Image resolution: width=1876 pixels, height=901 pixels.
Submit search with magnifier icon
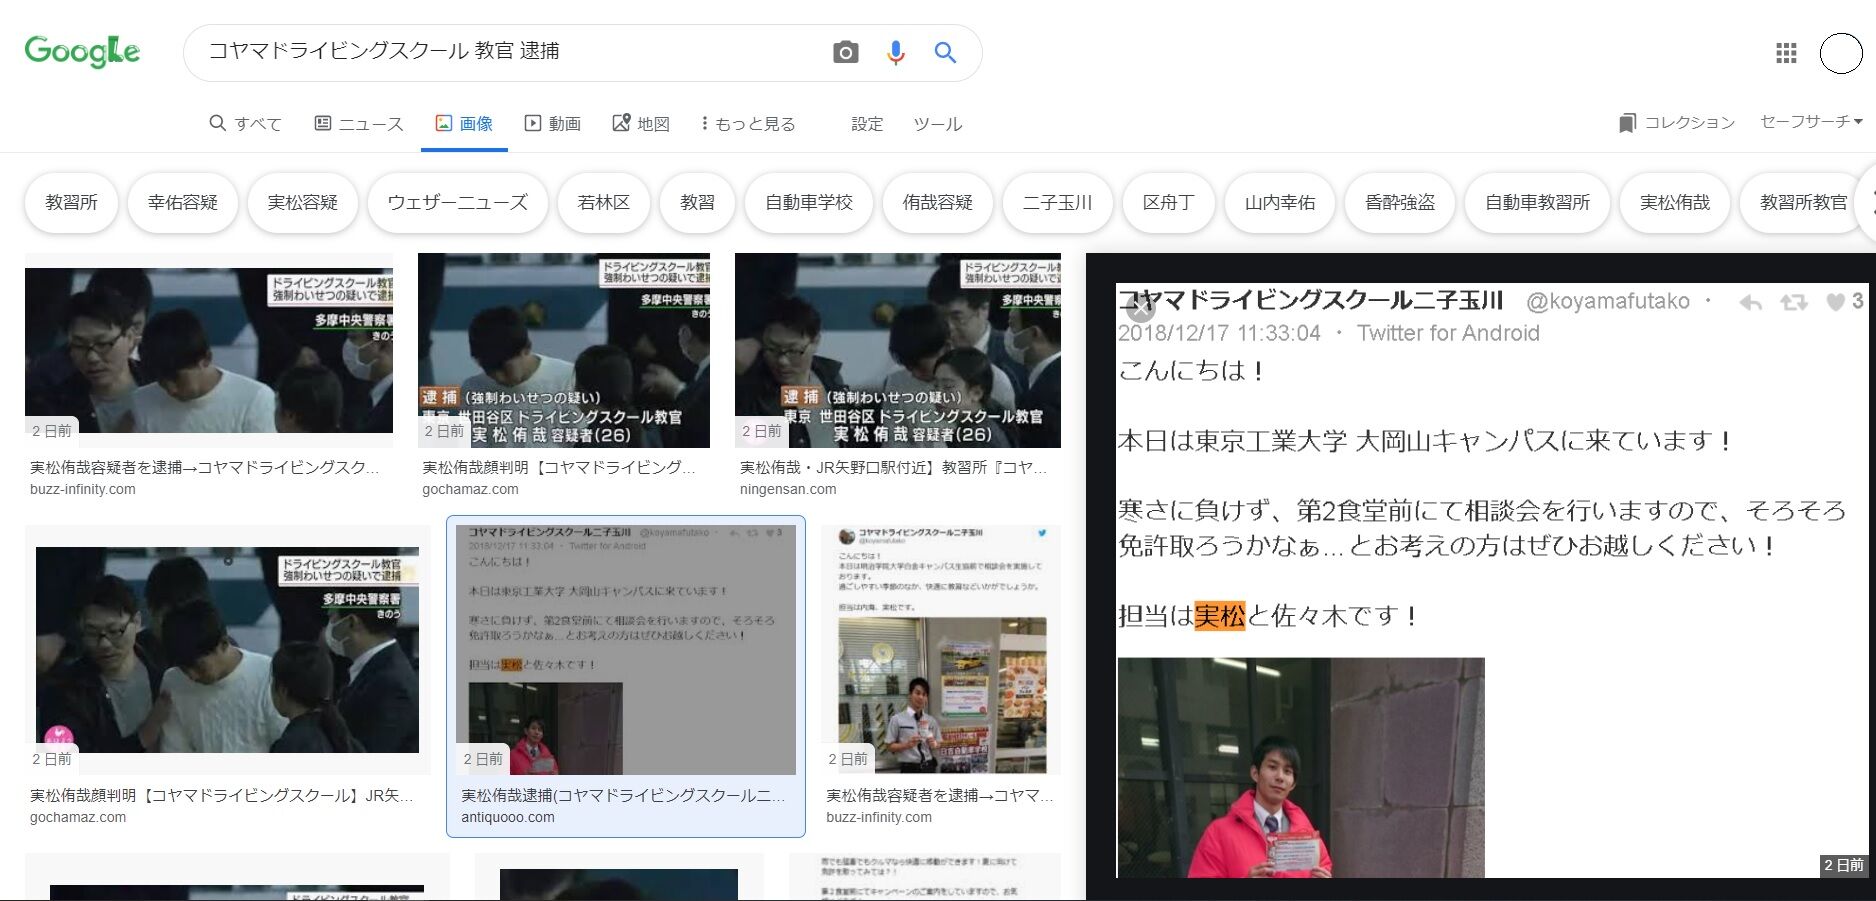point(945,53)
